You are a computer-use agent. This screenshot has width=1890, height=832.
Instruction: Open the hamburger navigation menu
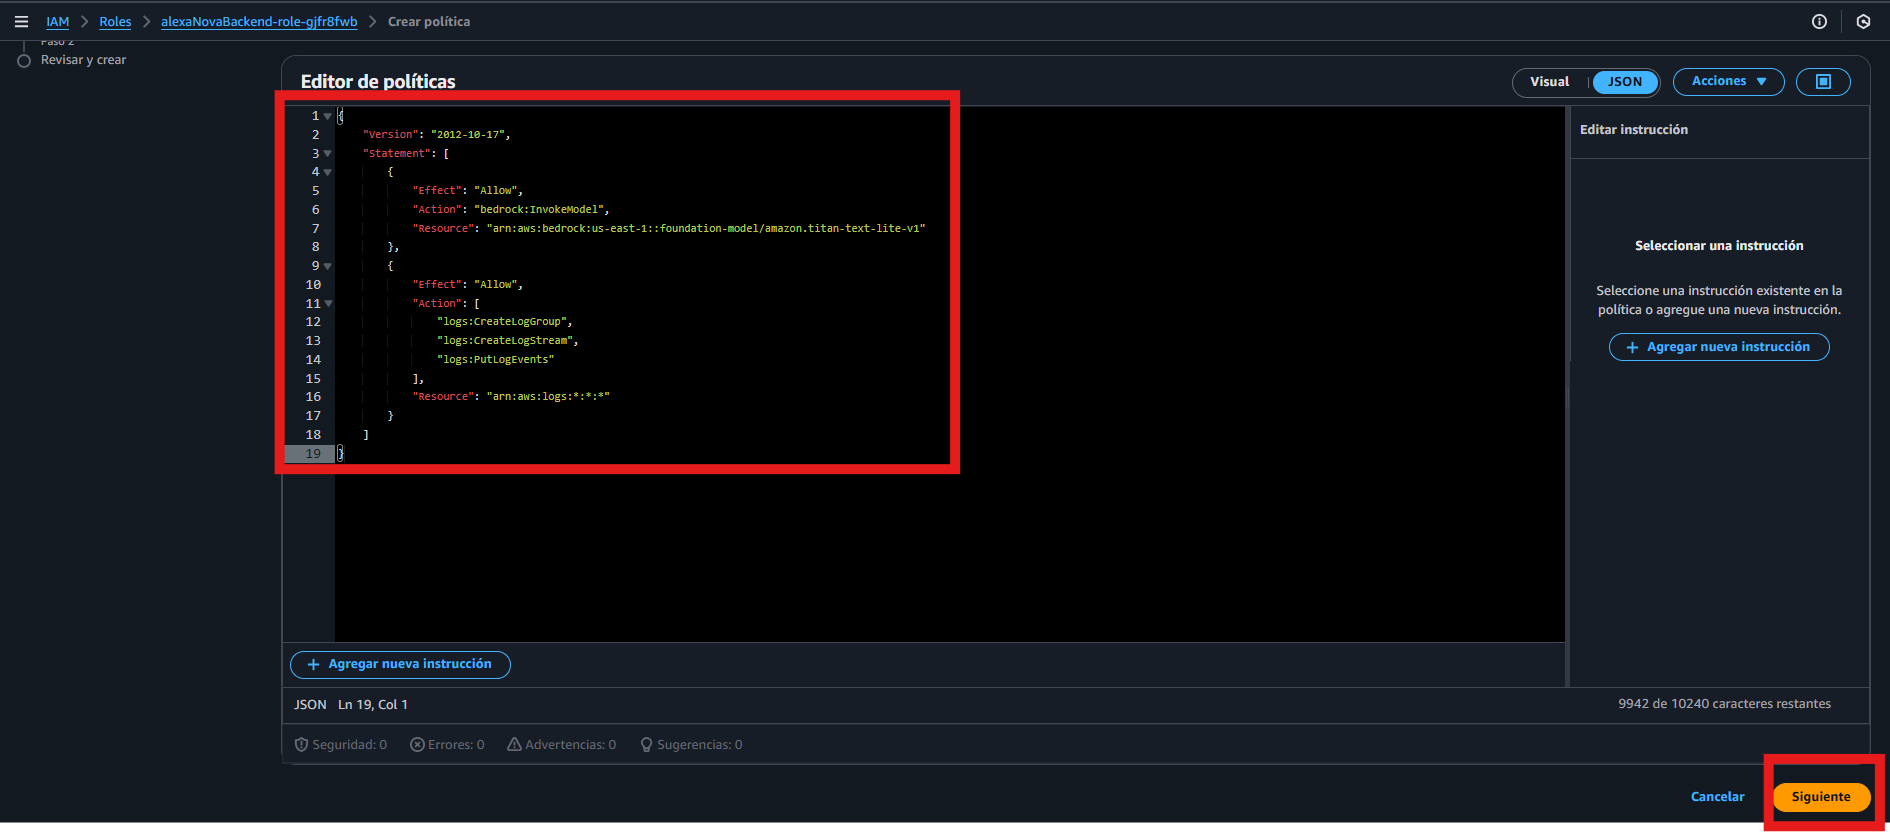[21, 21]
